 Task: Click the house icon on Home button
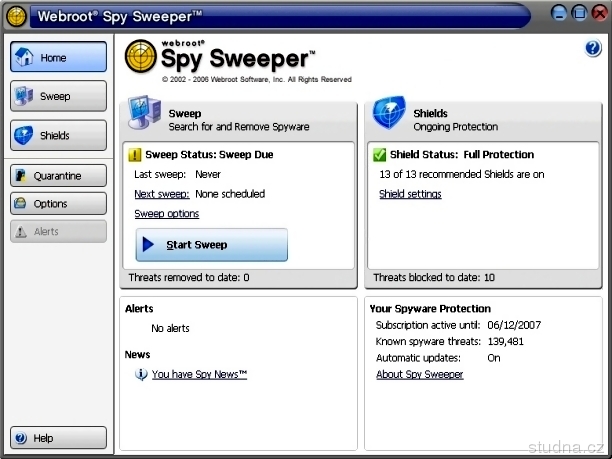tap(24, 57)
